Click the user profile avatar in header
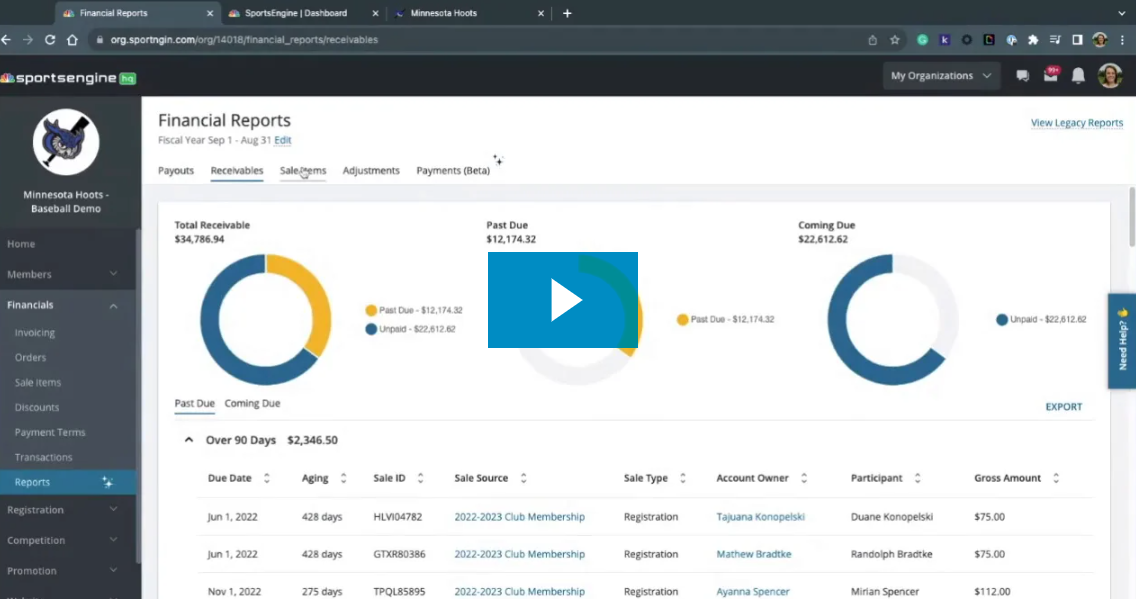The width and height of the screenshot is (1136, 599). tap(1110, 76)
